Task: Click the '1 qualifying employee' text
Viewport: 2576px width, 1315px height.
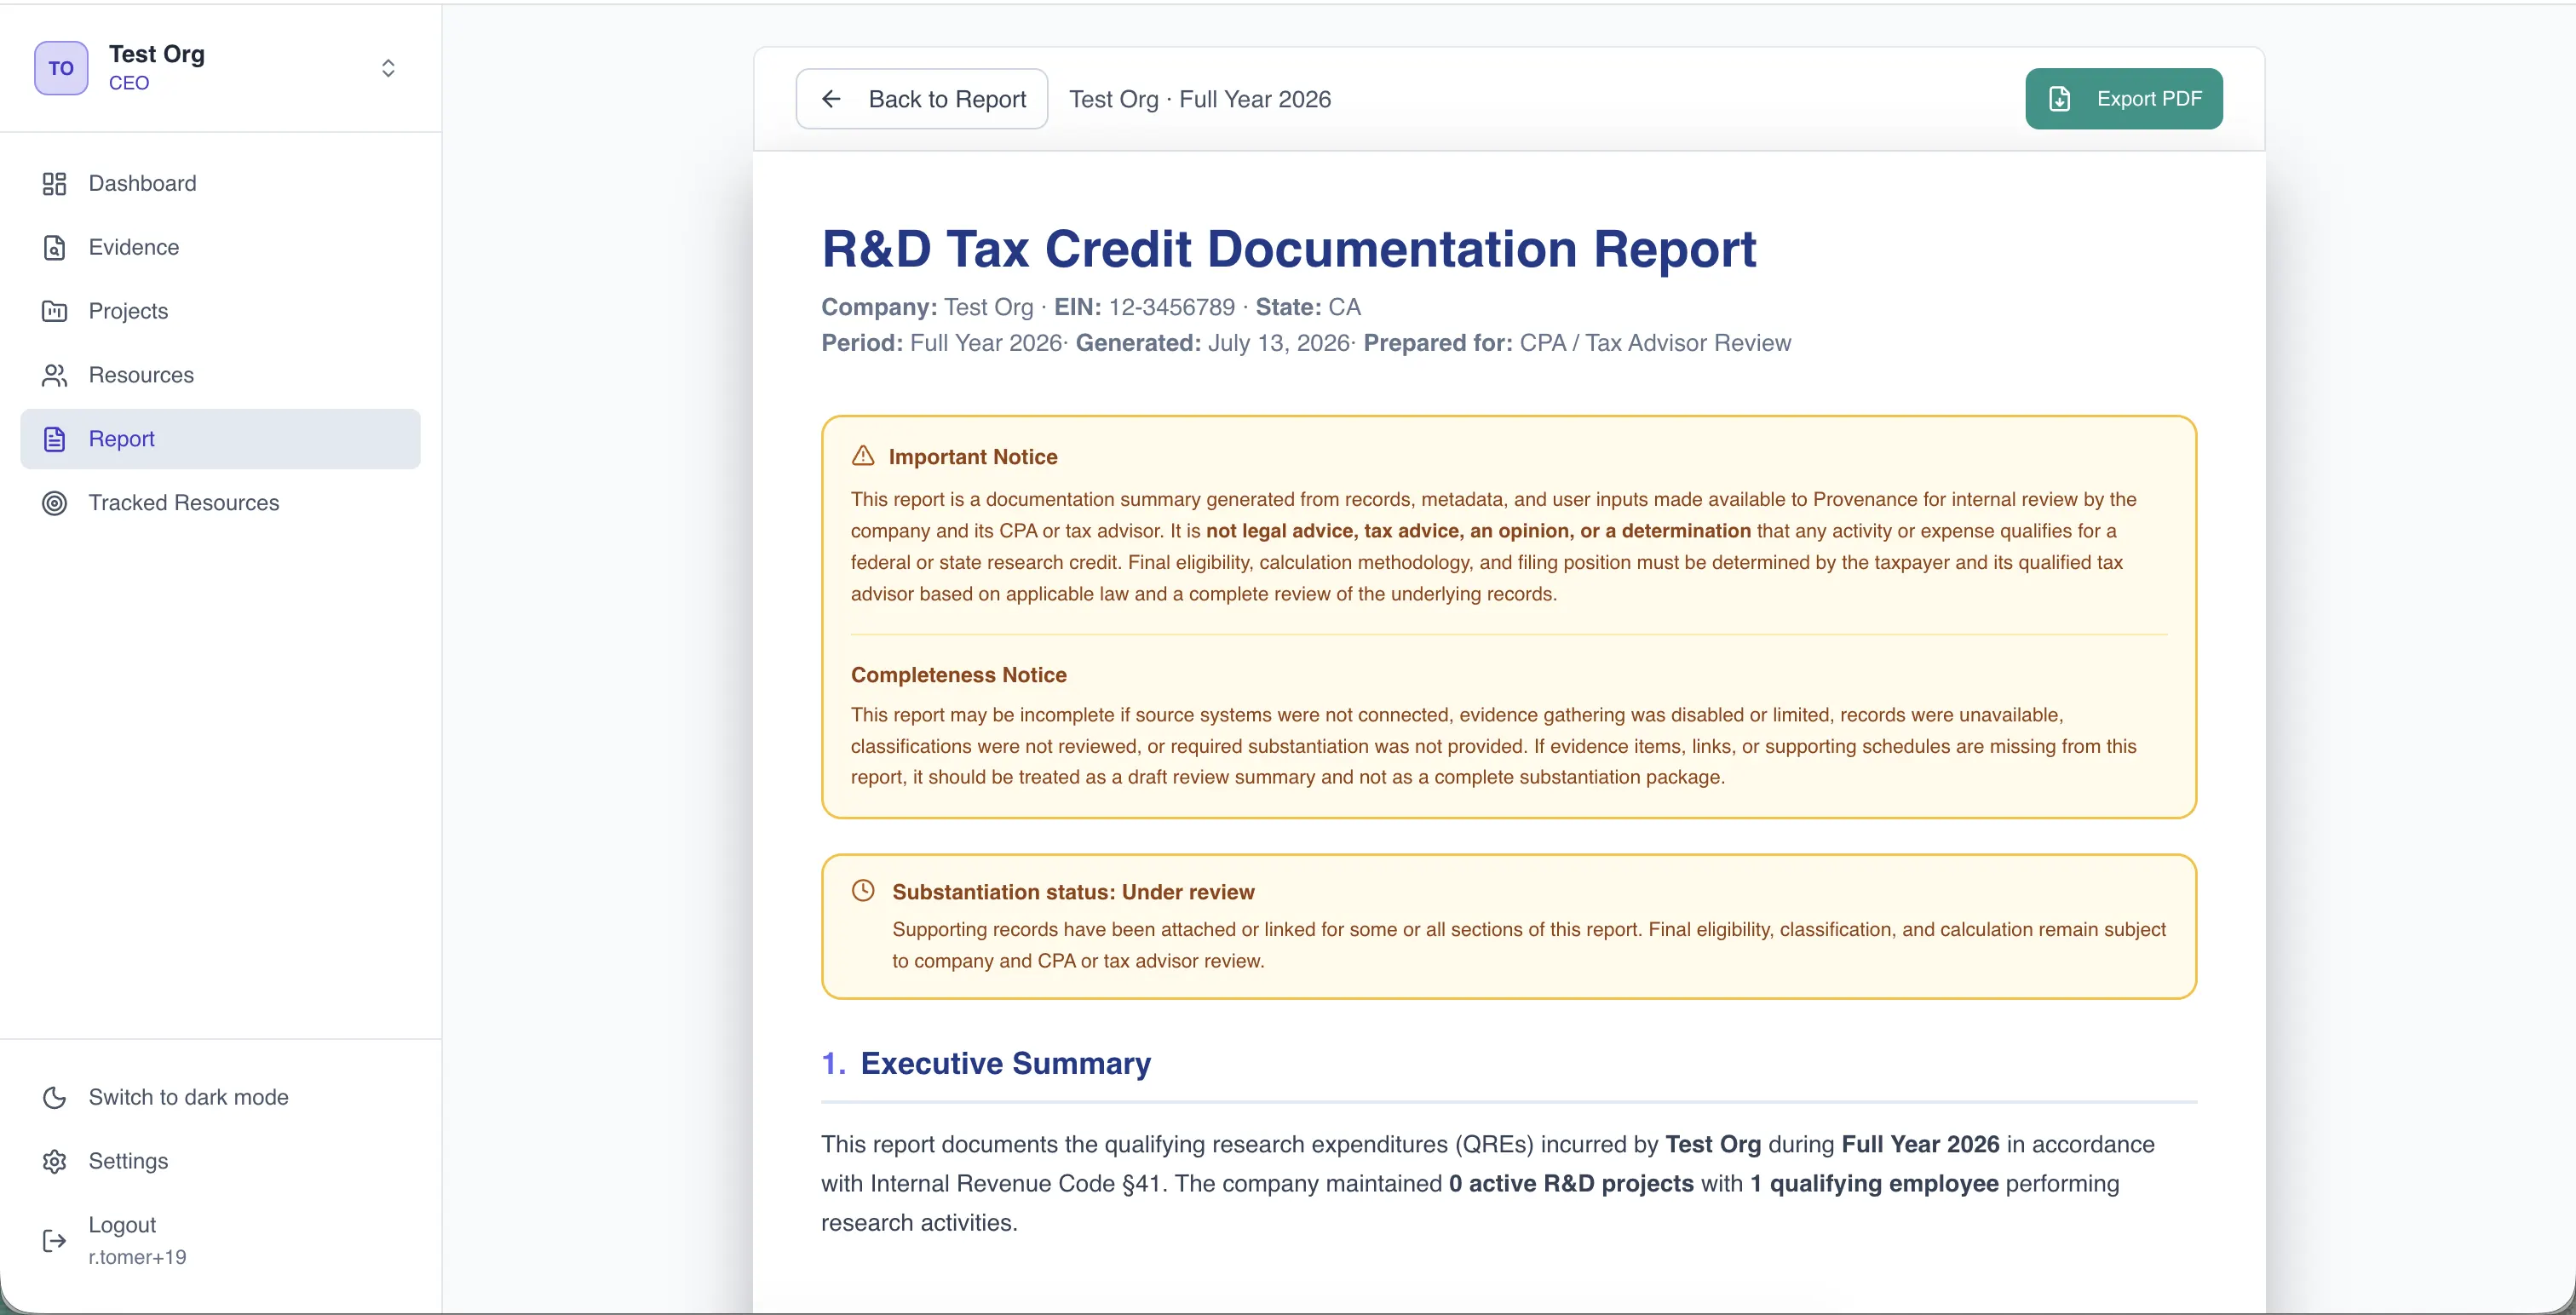Action: coord(1874,1184)
